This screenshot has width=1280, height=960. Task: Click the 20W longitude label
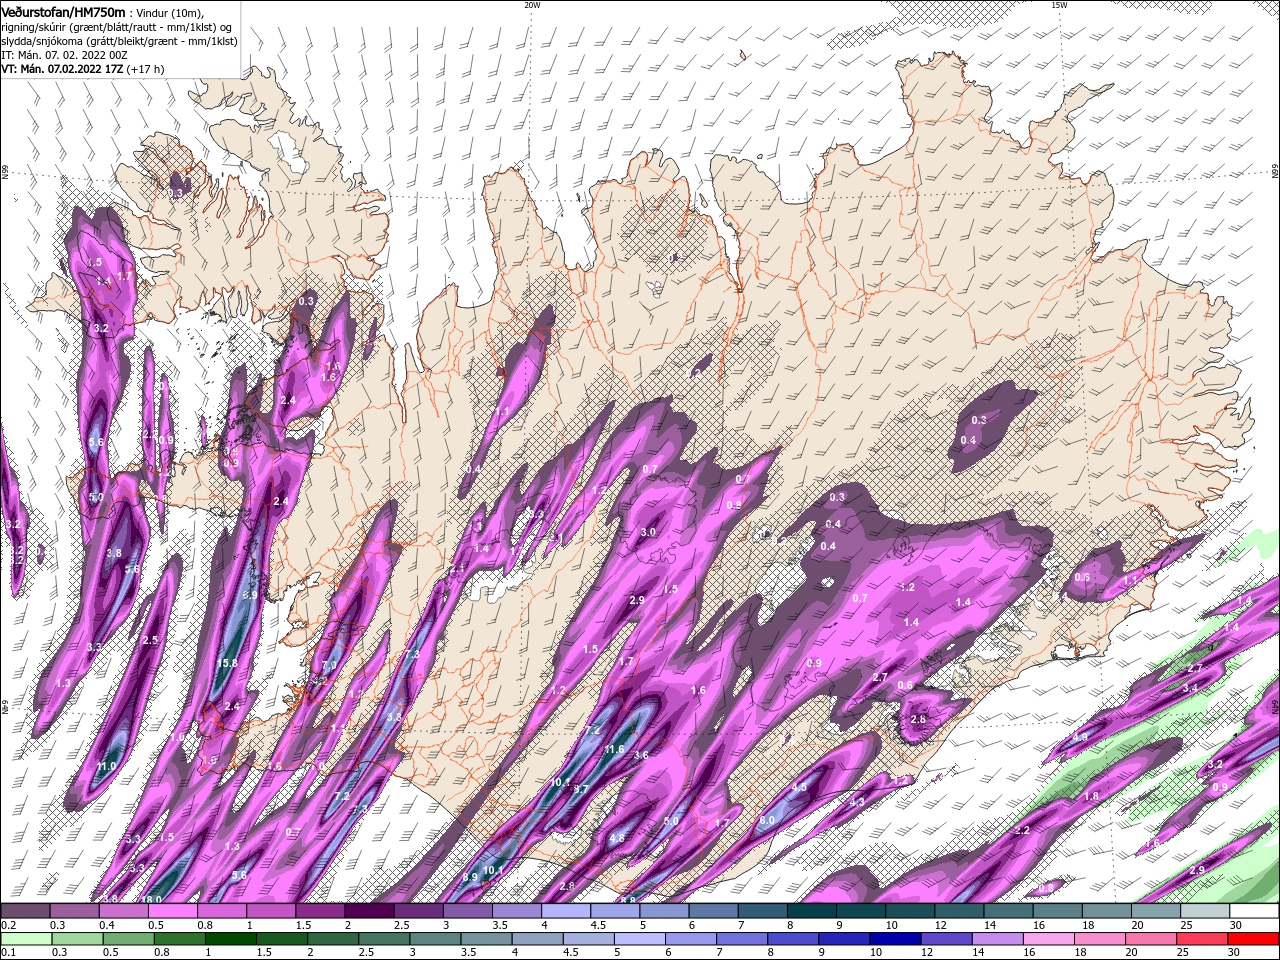click(532, 5)
